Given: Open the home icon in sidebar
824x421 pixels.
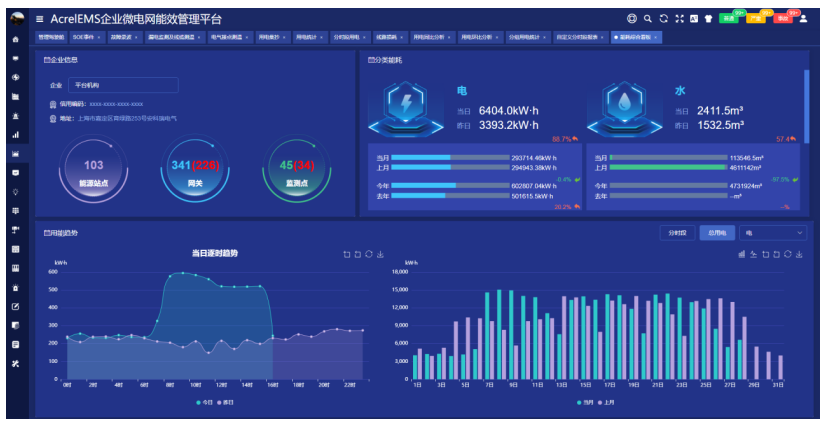Looking at the screenshot, I should pyautogui.click(x=15, y=39).
